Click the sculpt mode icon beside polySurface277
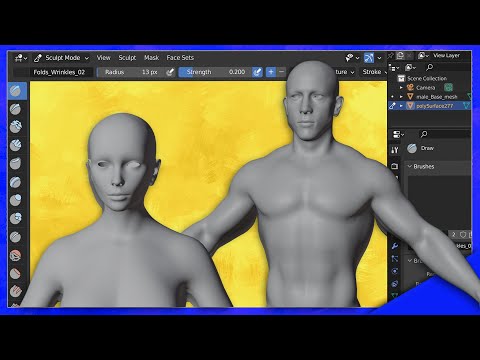Viewport: 480px width, 360px height. tap(393, 106)
